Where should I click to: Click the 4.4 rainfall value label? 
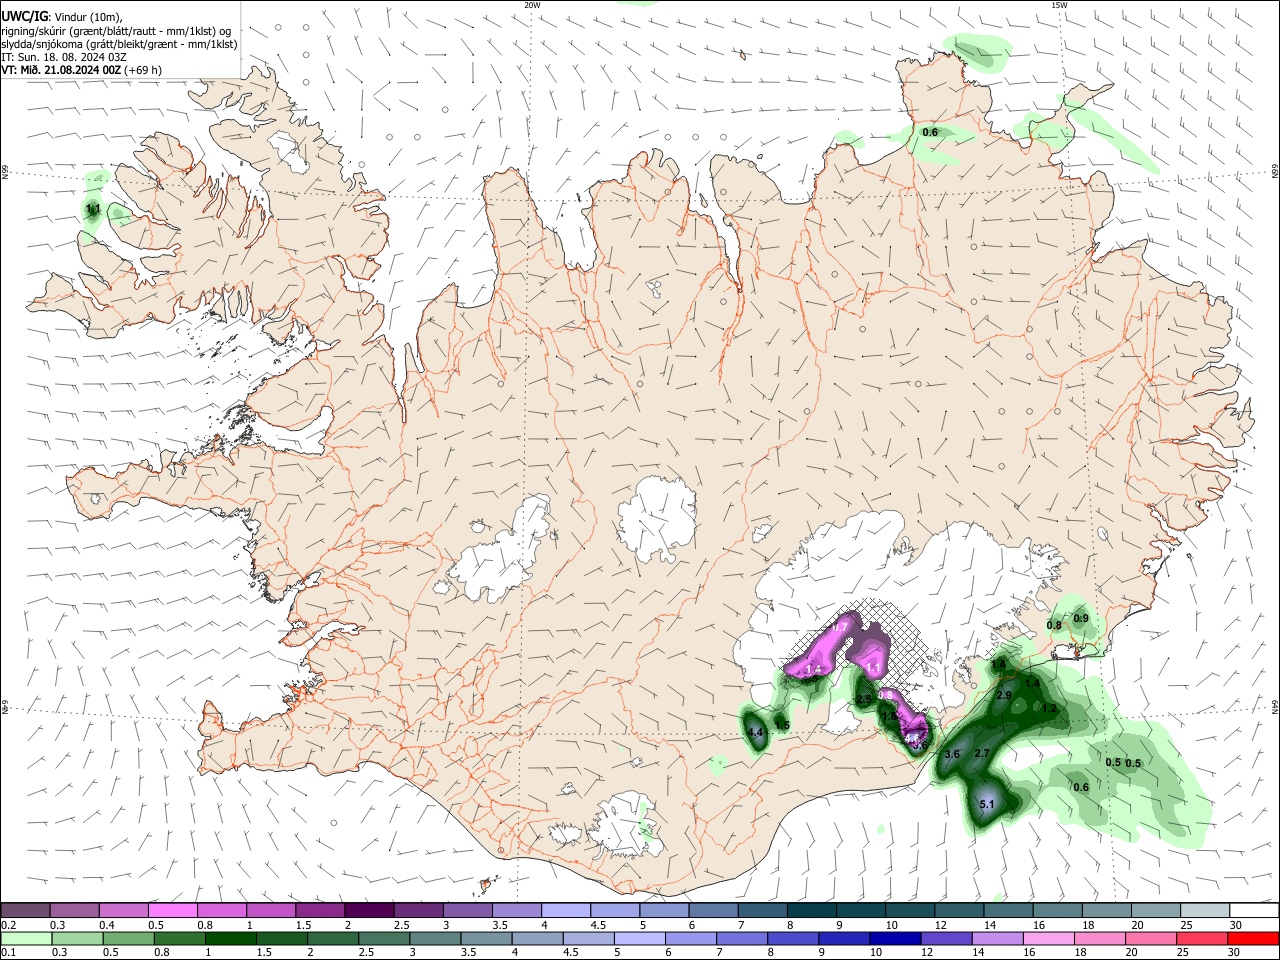pos(756,733)
